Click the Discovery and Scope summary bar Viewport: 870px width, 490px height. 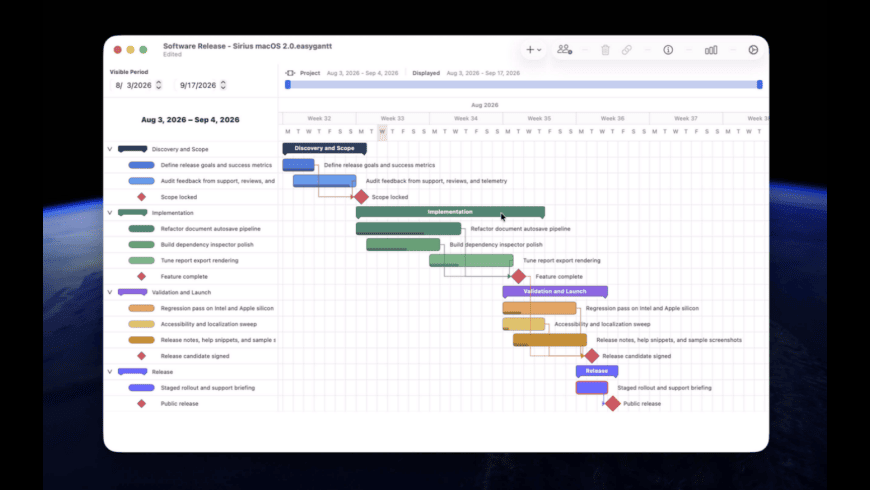pos(325,148)
